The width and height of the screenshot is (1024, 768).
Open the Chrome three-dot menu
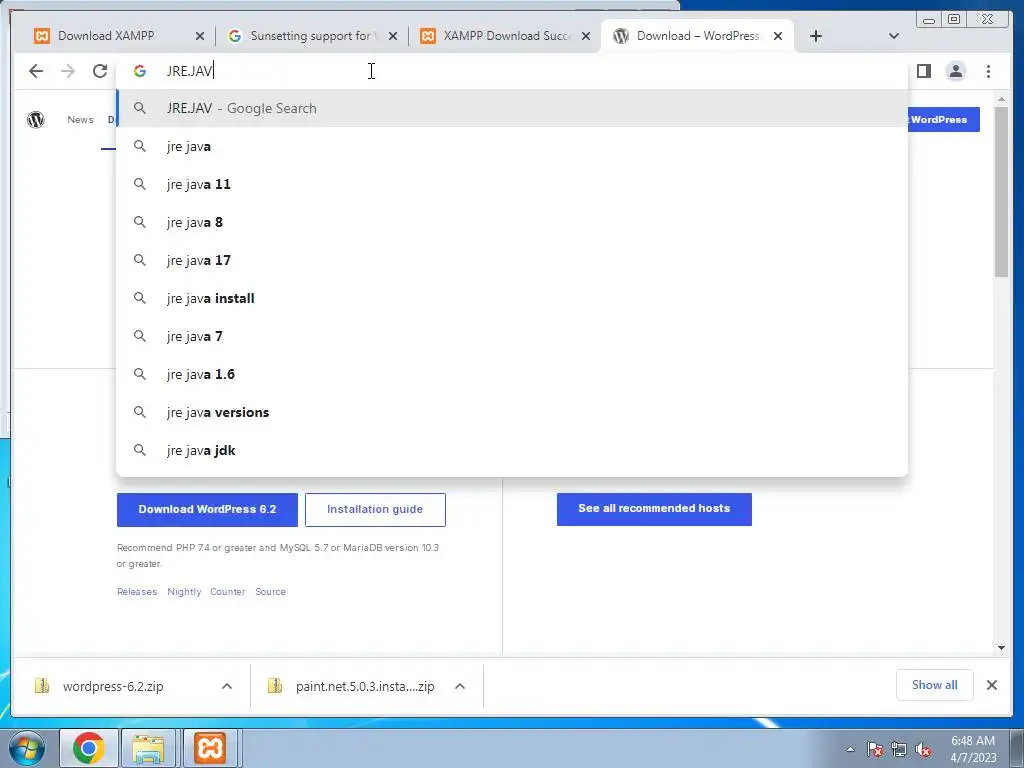(988, 71)
